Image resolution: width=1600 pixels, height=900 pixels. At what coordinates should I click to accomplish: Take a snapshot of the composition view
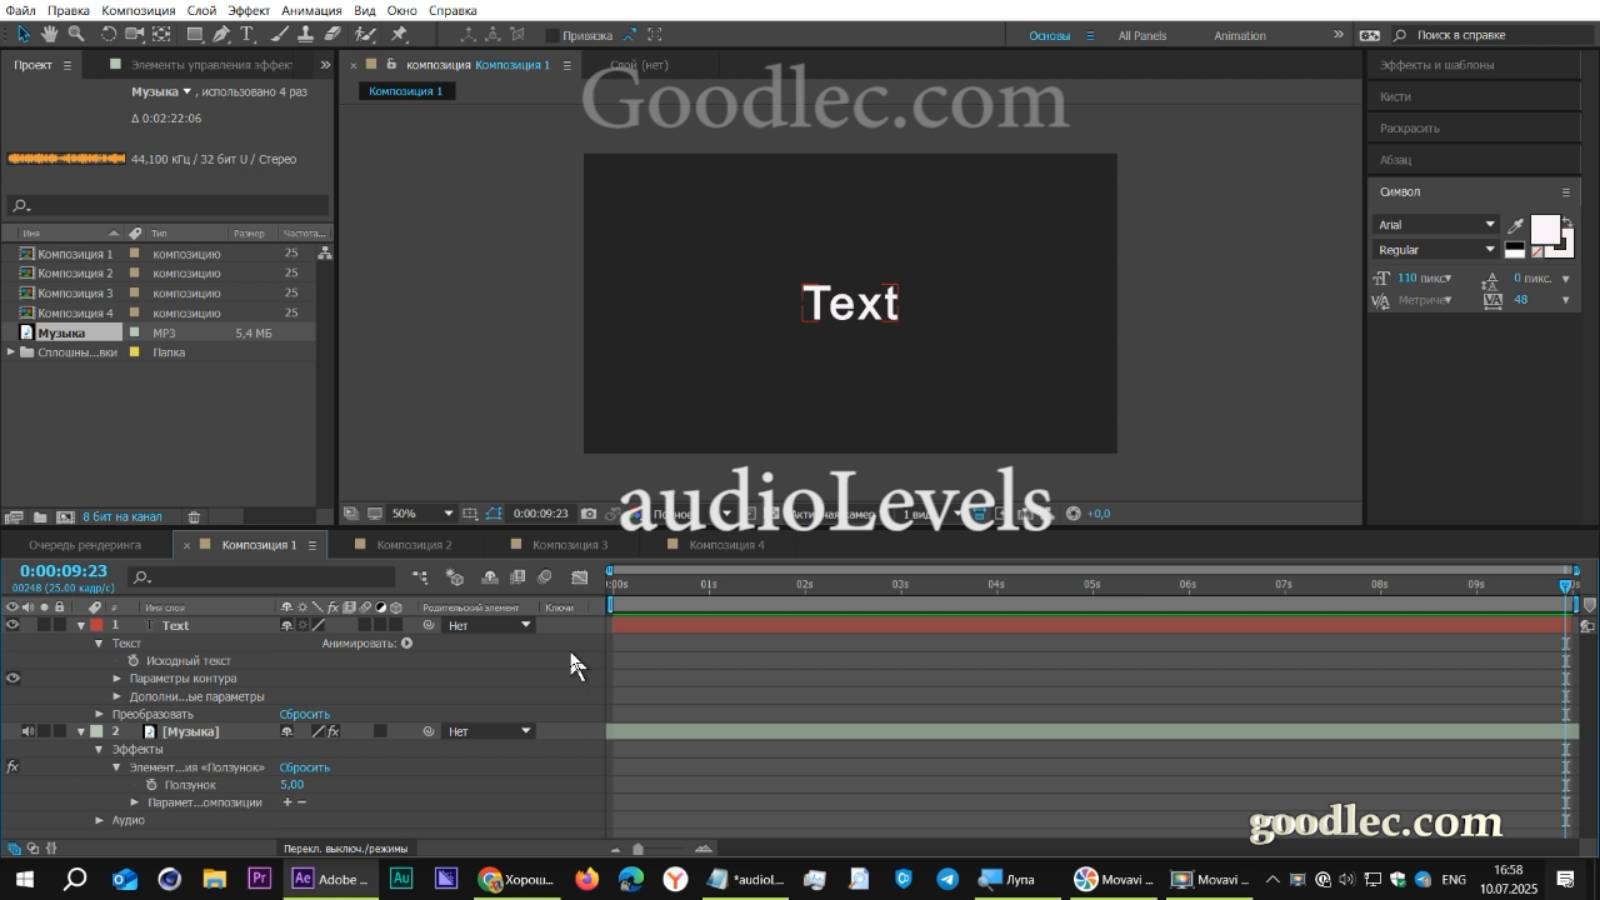[x=589, y=512]
